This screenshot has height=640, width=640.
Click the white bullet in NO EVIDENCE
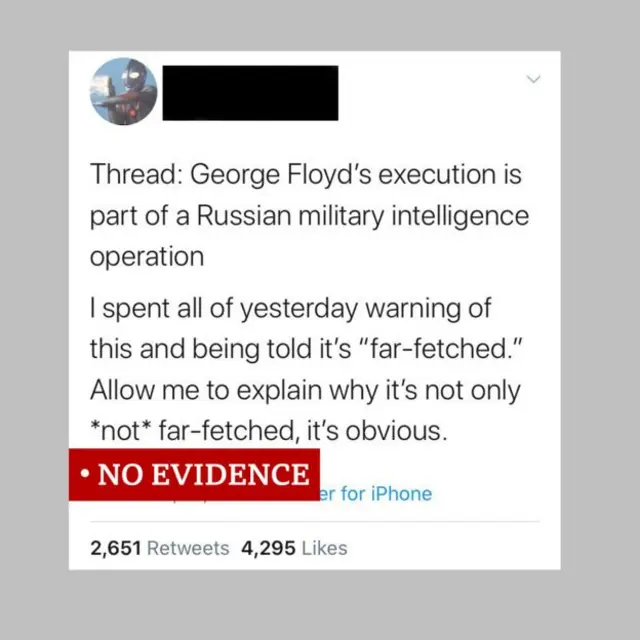click(x=88, y=475)
